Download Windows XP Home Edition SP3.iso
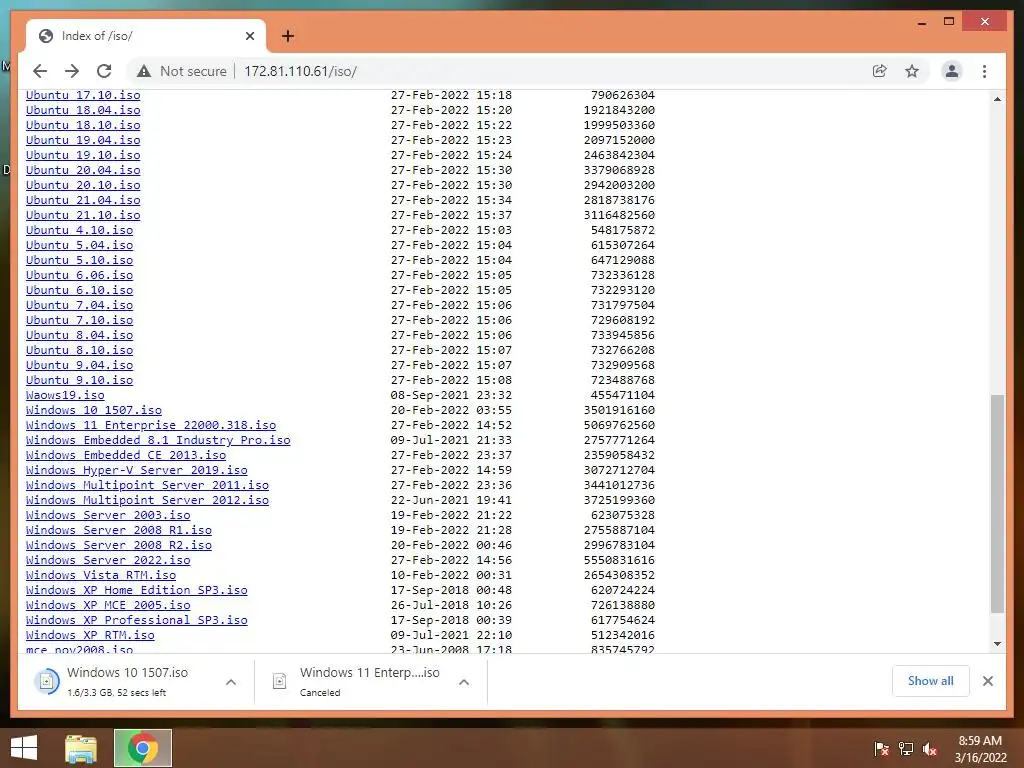The width and height of the screenshot is (1024, 768). (136, 591)
